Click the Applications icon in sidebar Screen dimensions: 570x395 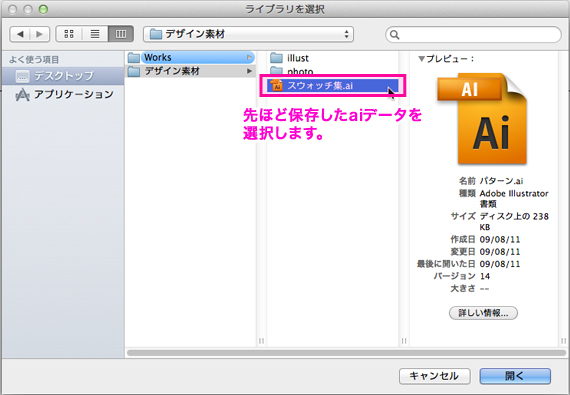click(x=22, y=94)
